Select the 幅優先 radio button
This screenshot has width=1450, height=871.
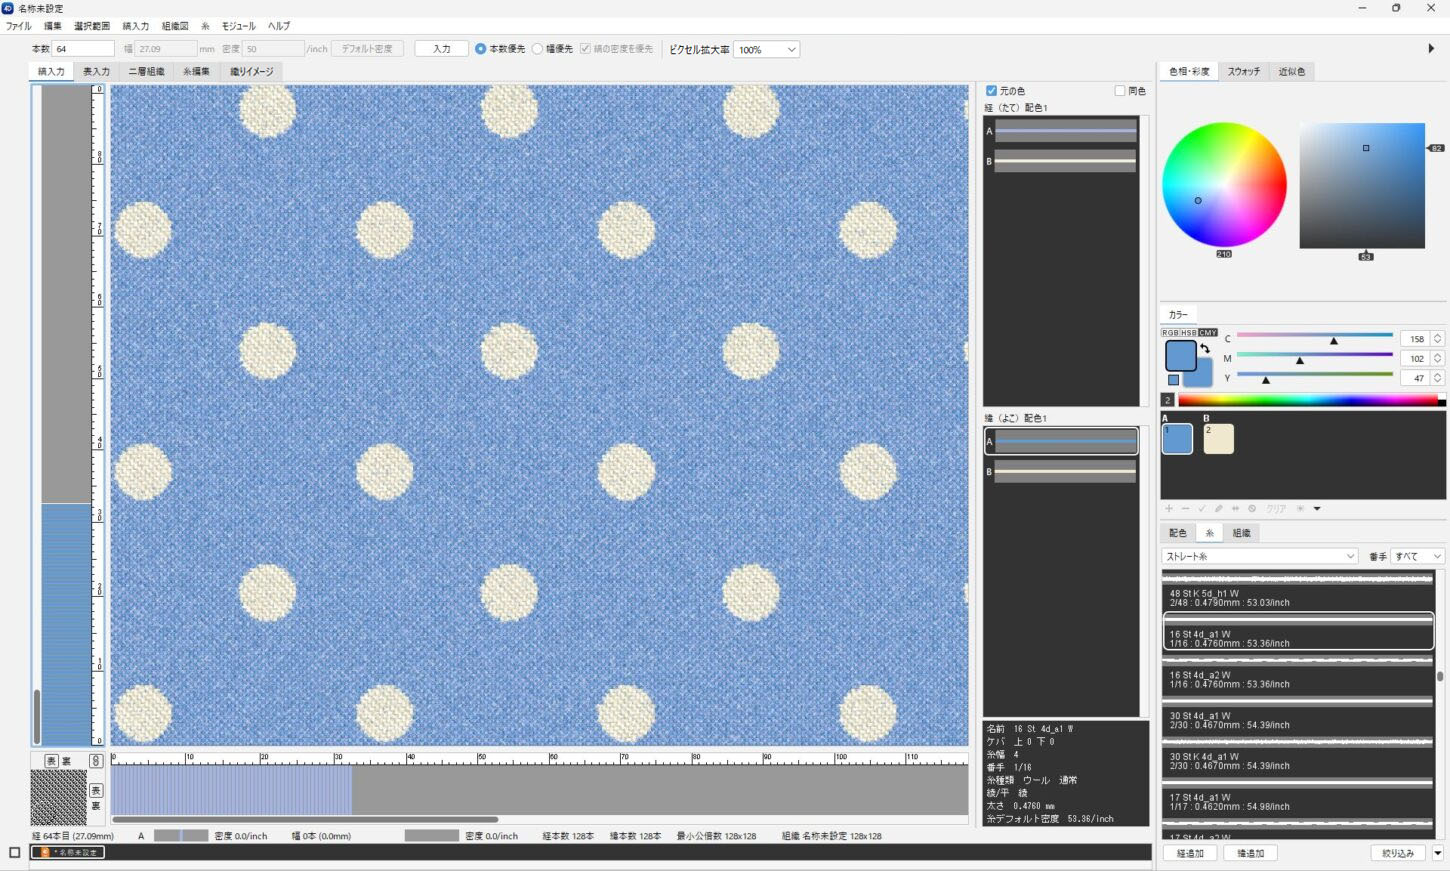(x=538, y=49)
